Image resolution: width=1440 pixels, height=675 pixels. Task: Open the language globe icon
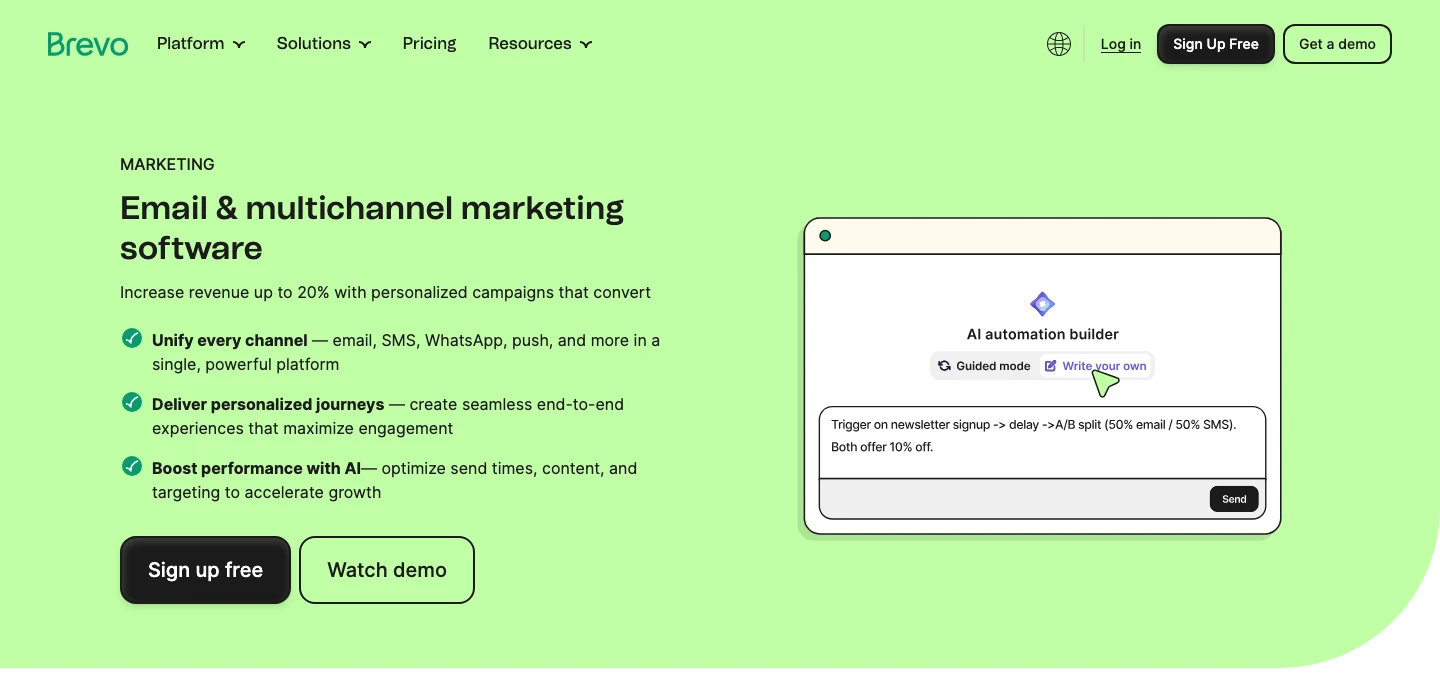pyautogui.click(x=1059, y=44)
